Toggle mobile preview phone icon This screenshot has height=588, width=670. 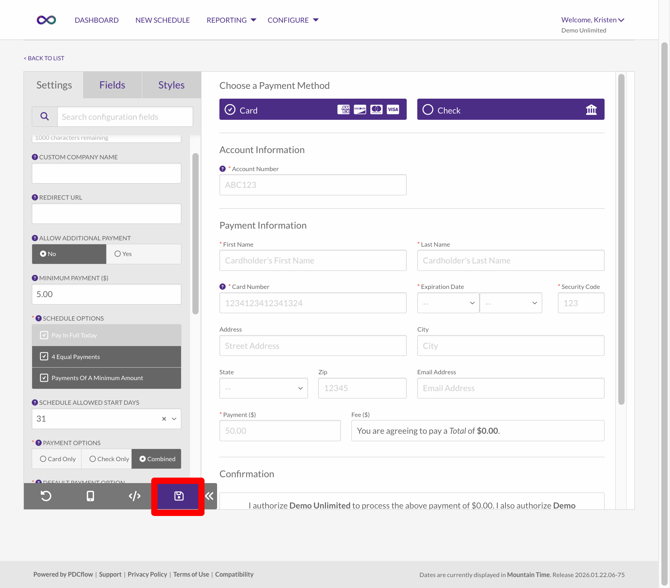pyautogui.click(x=90, y=496)
